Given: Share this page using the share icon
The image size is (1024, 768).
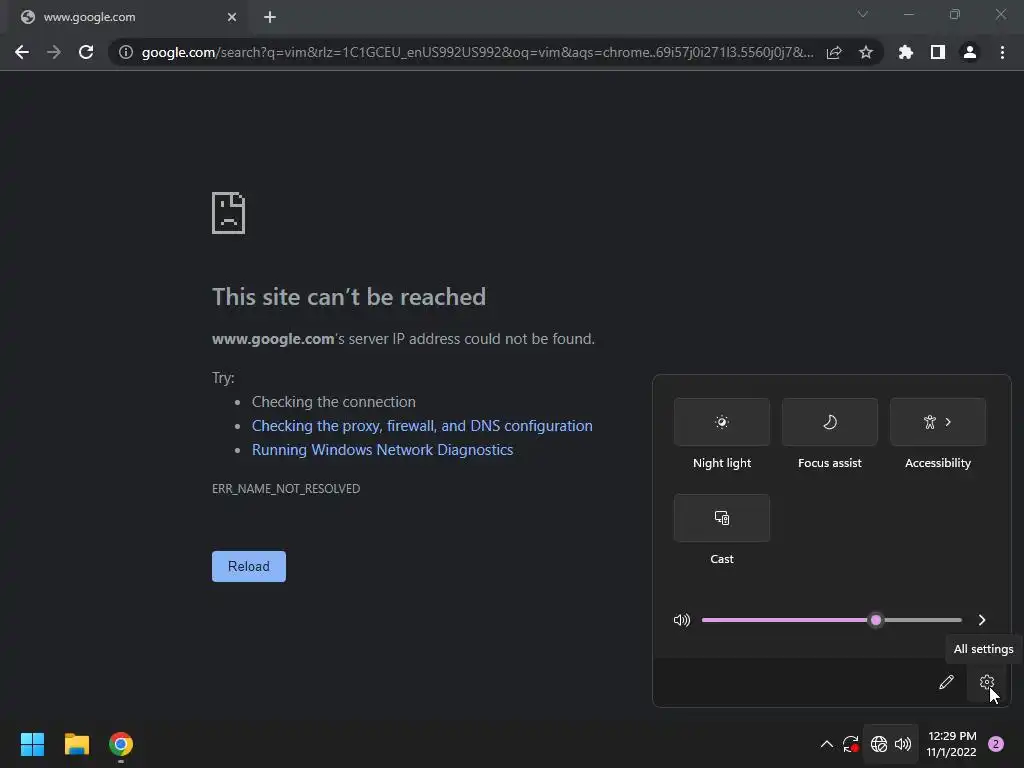Looking at the screenshot, I should (x=834, y=52).
